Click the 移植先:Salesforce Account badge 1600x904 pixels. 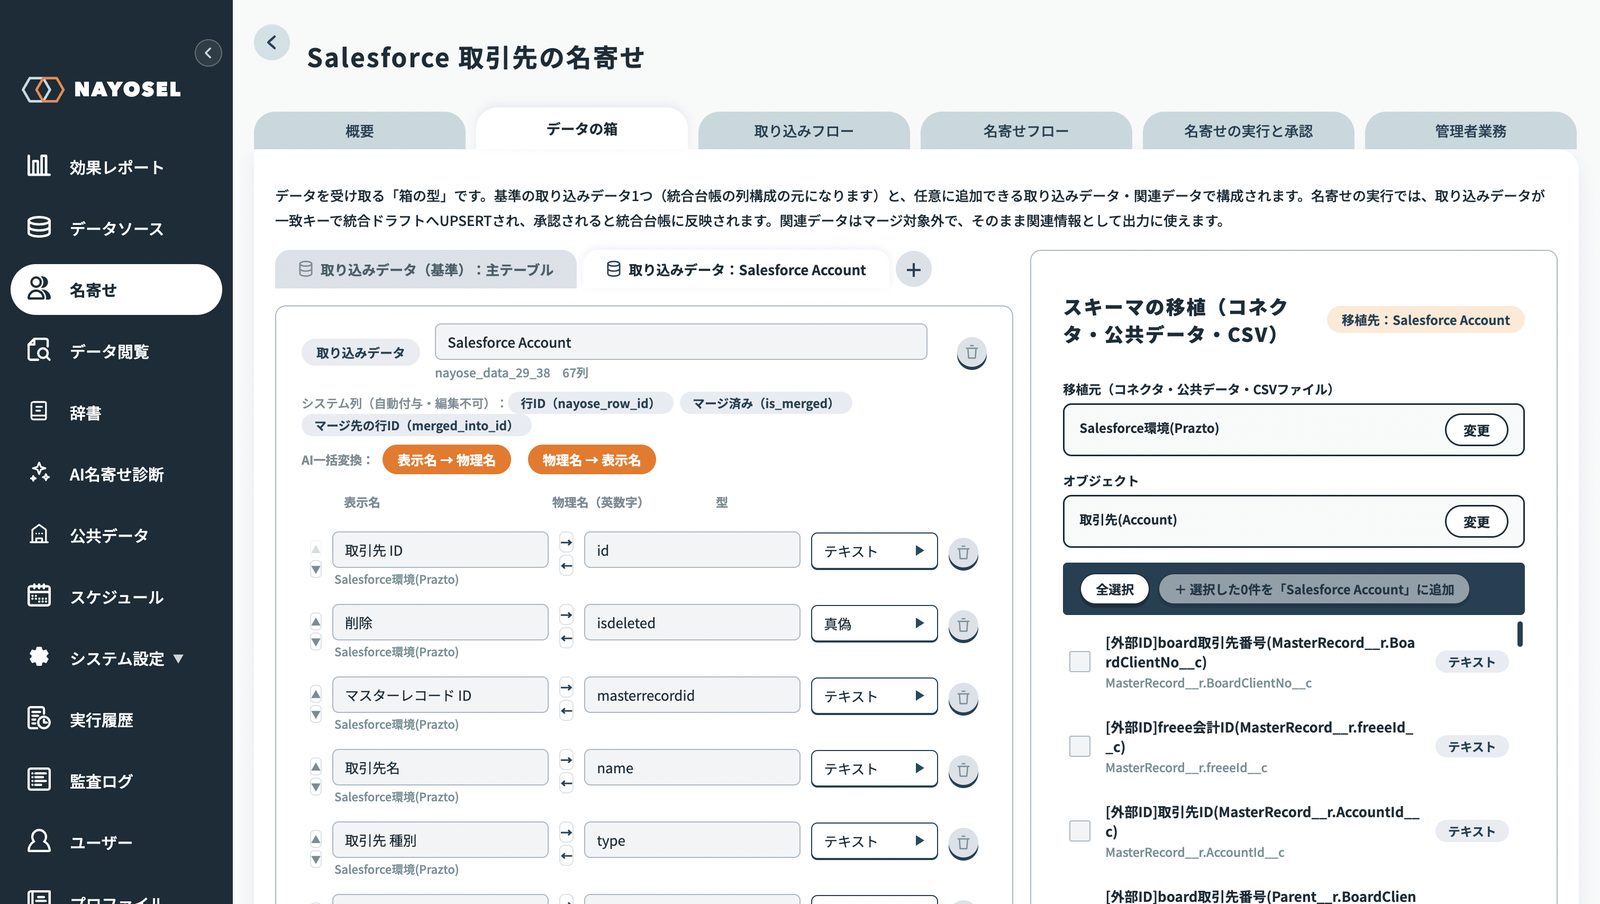(1425, 320)
